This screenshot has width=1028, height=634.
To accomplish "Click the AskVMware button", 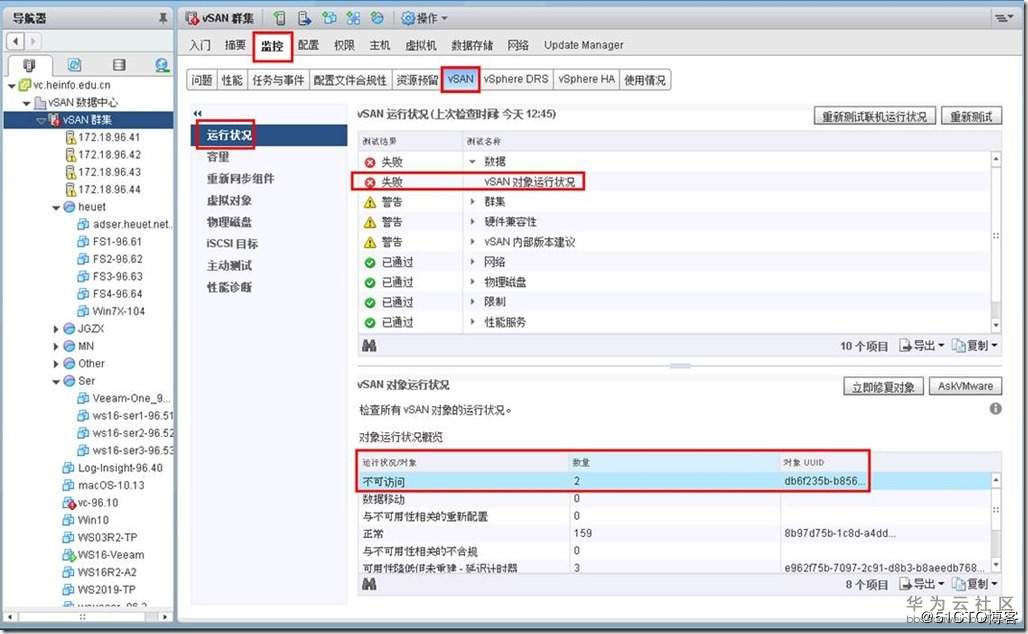I will (x=965, y=386).
